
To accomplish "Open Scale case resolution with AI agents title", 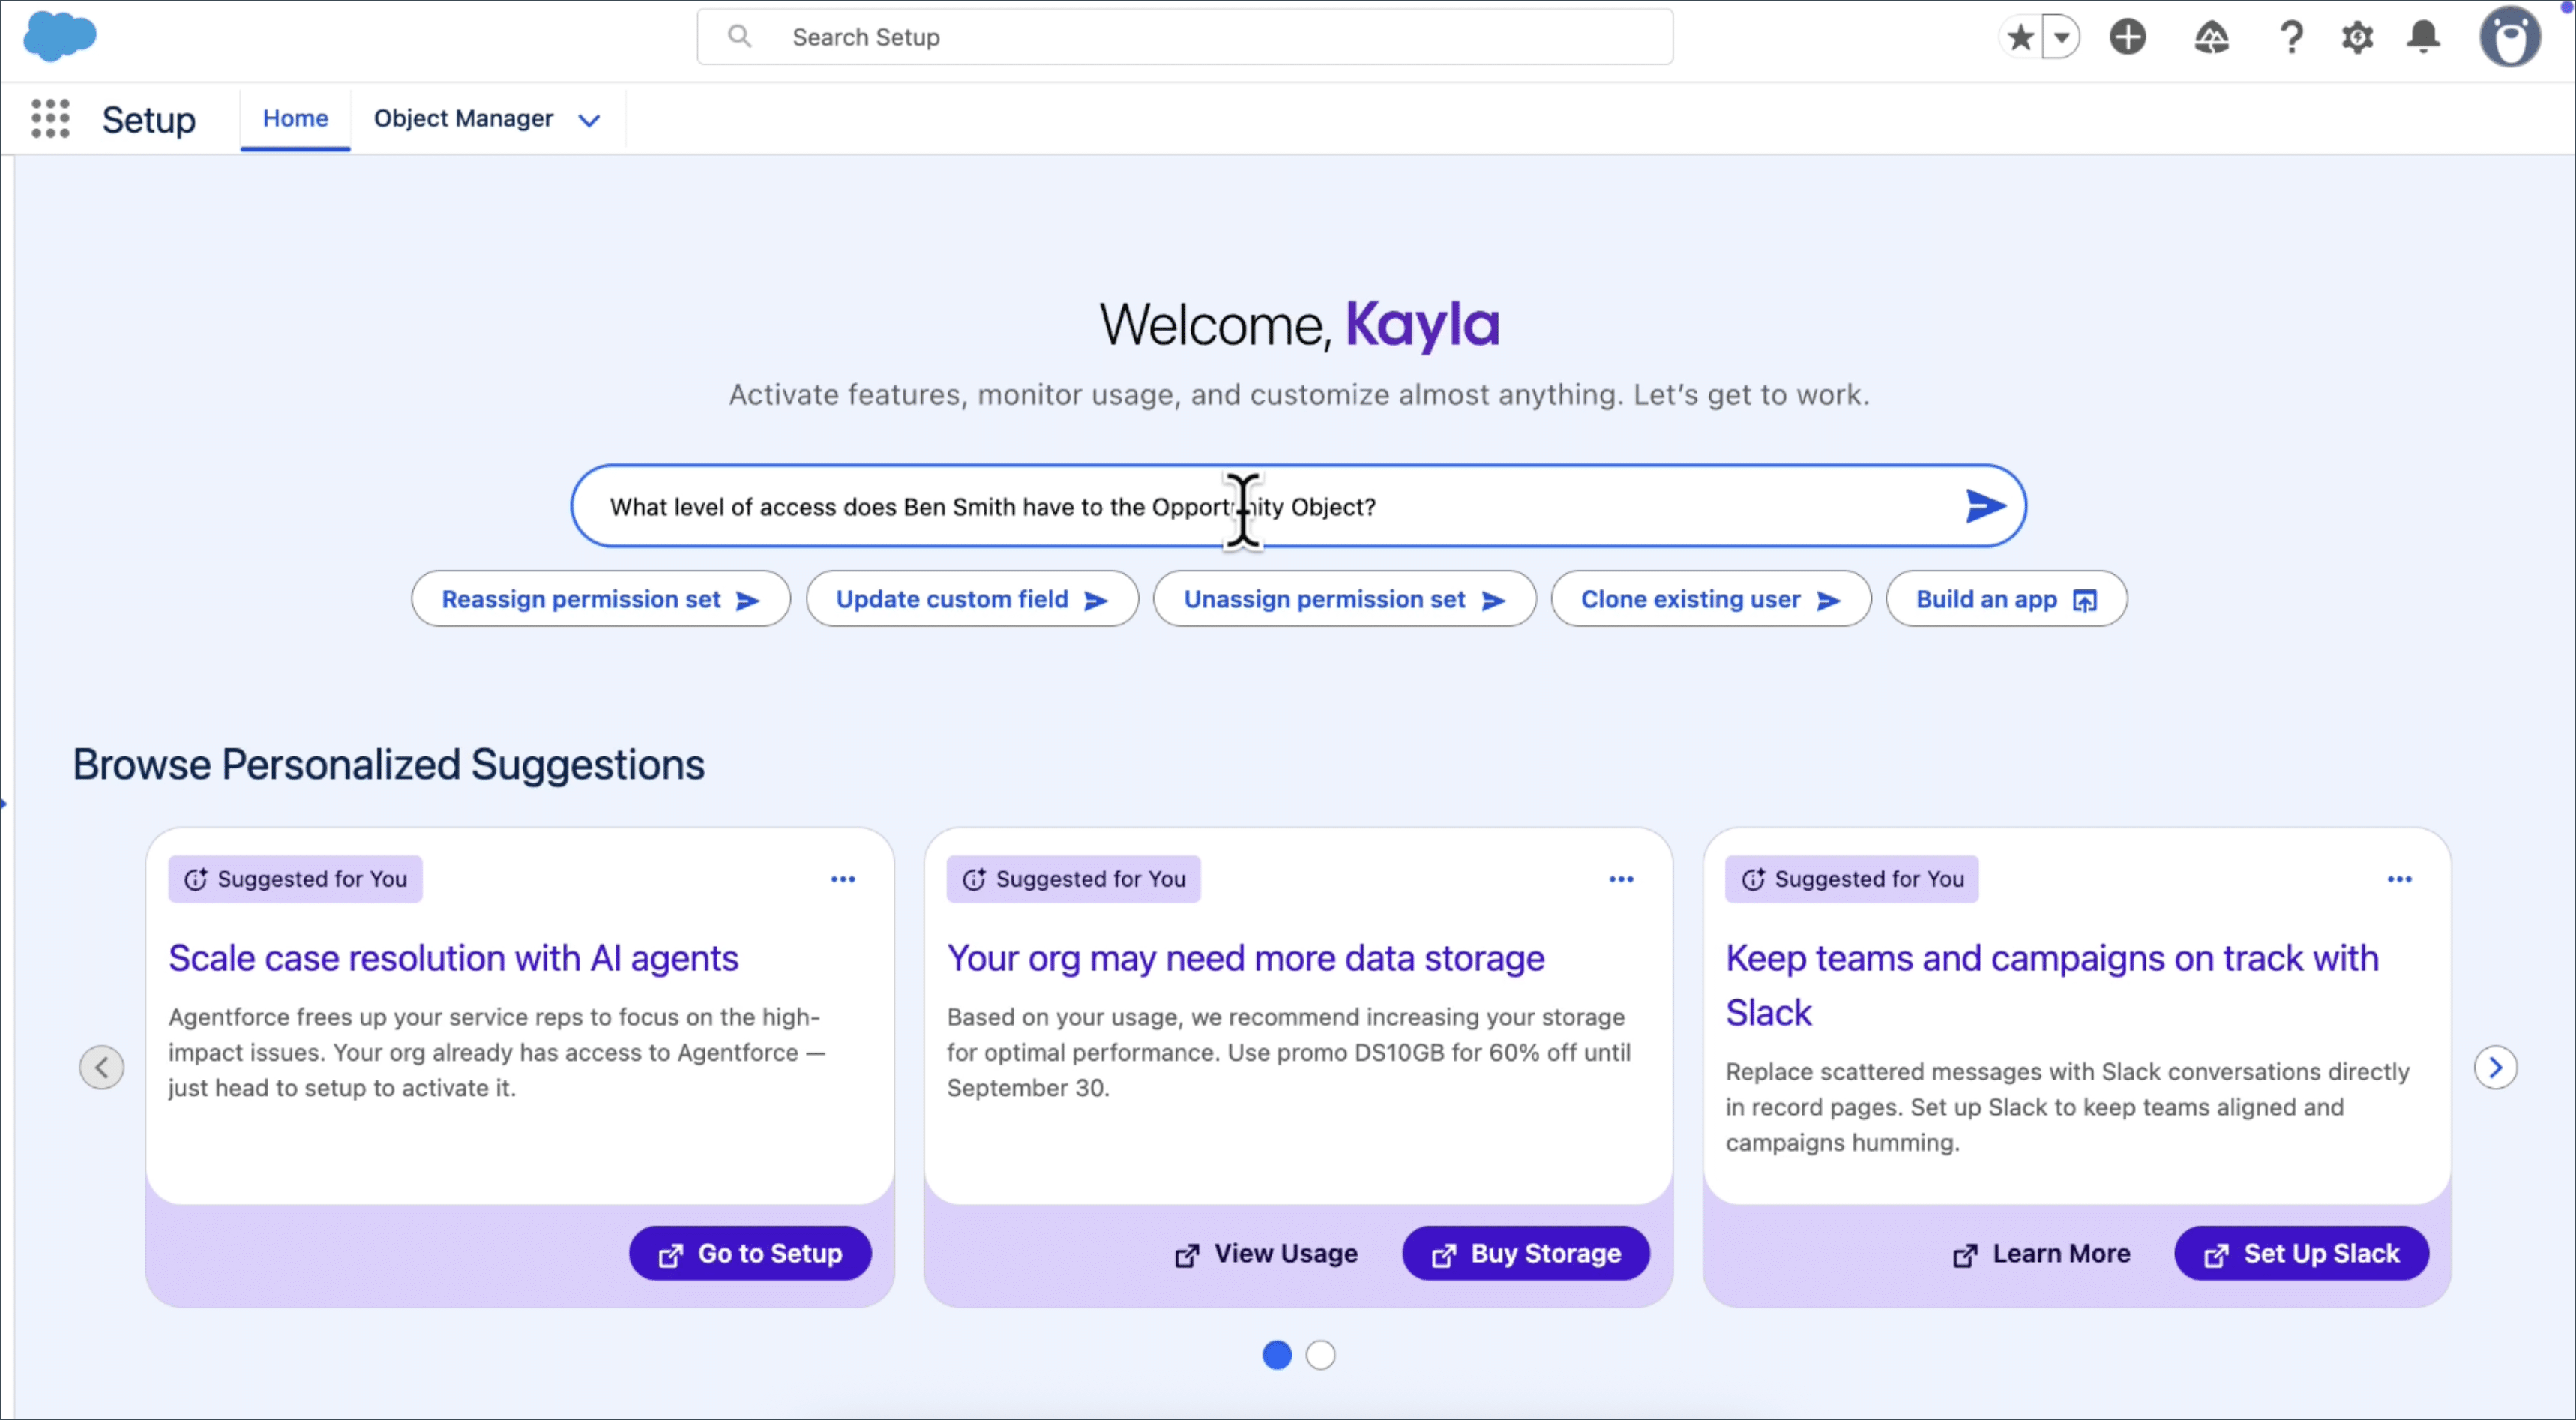I will click(x=453, y=958).
